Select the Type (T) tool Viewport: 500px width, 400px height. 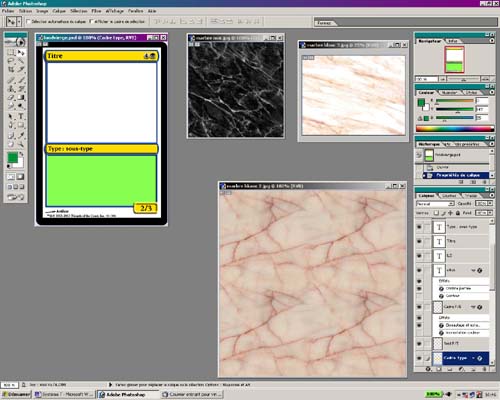pos(21,116)
